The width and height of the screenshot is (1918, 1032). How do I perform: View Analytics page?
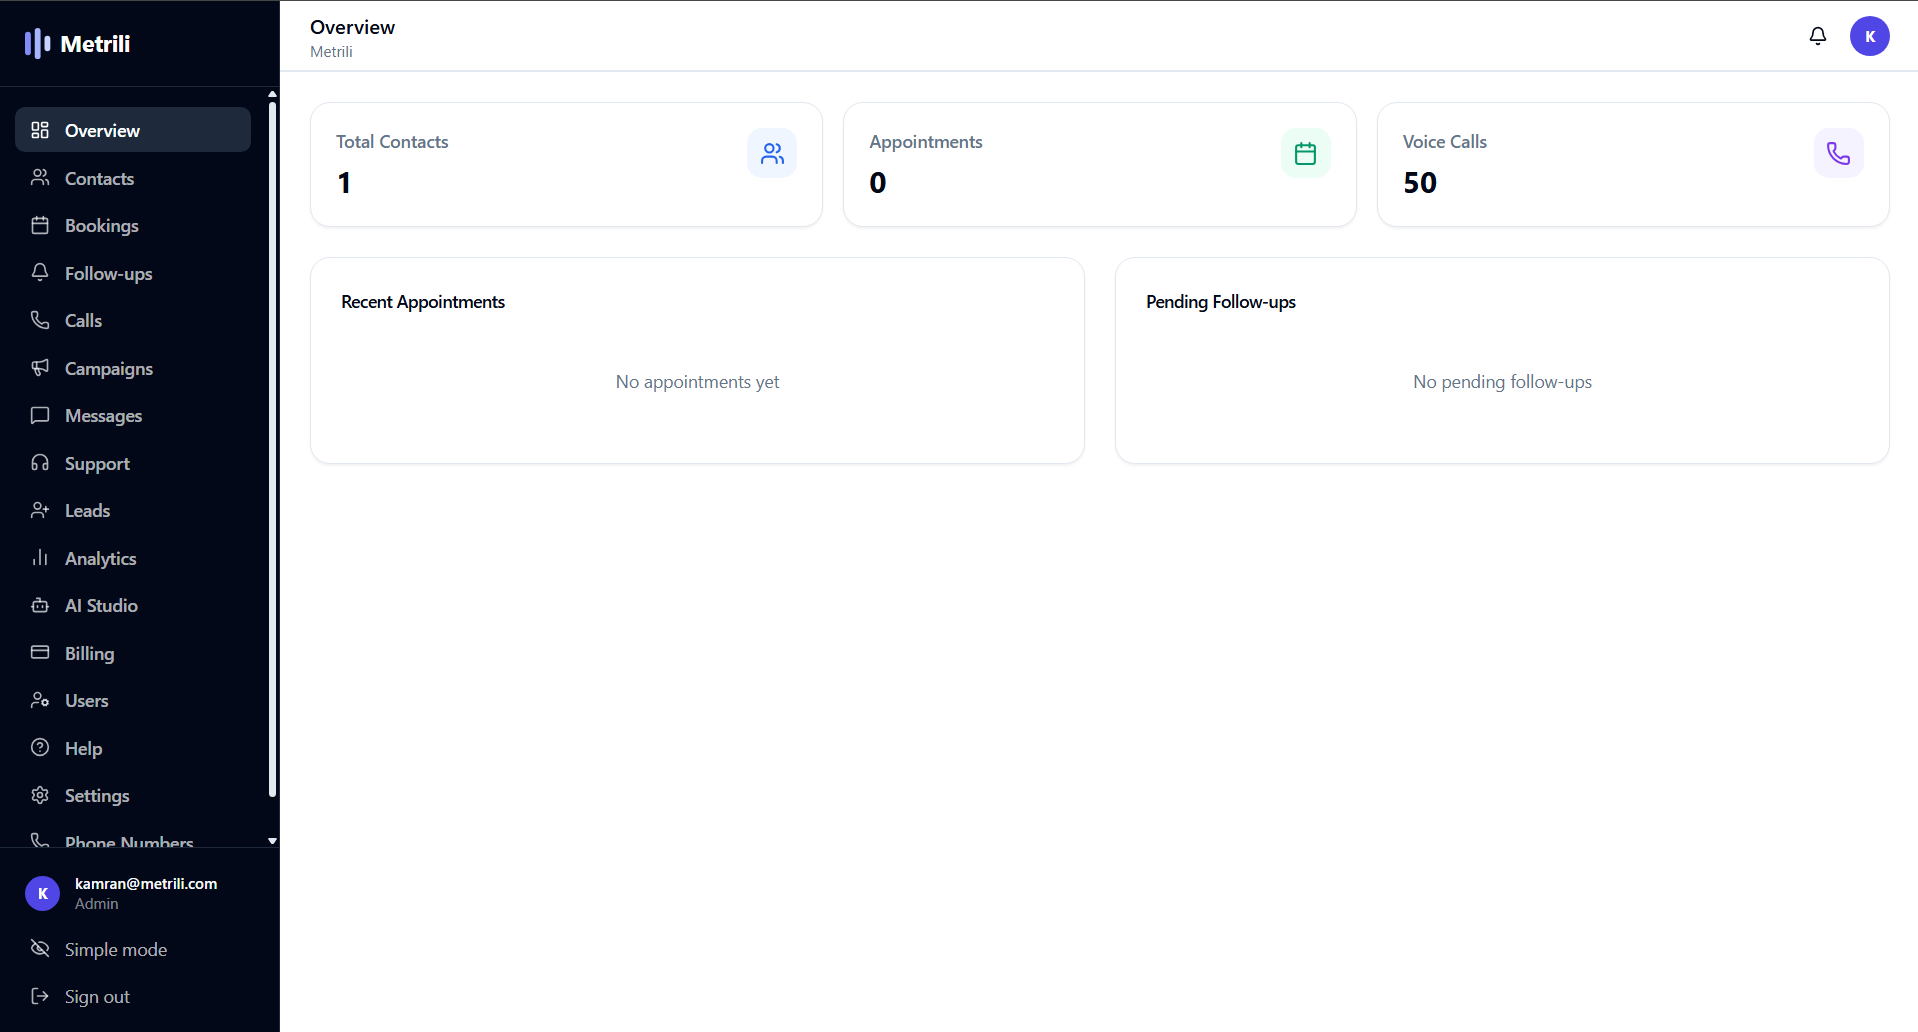click(133, 558)
